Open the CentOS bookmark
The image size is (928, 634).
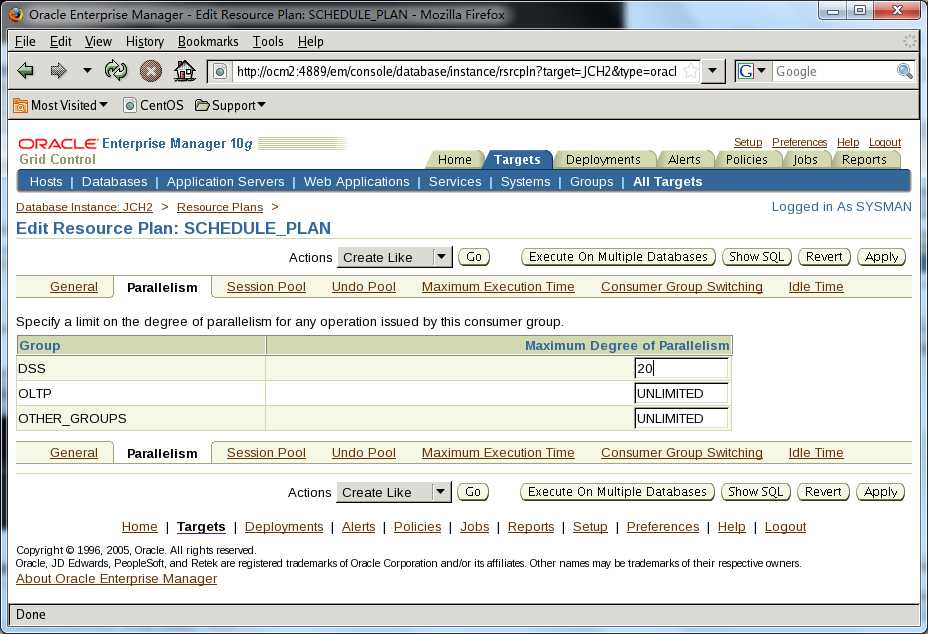point(153,105)
